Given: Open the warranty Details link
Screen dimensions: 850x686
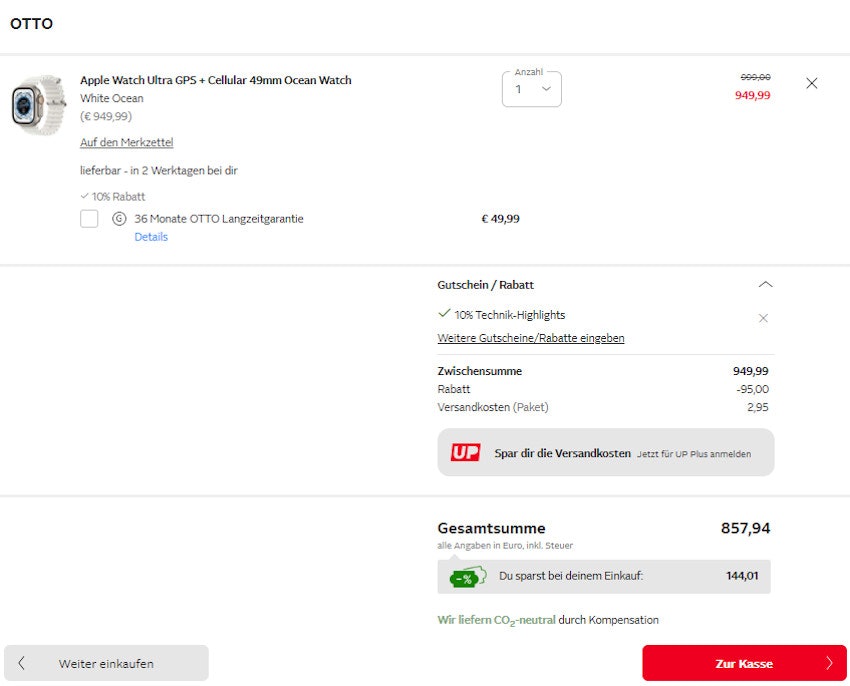Looking at the screenshot, I should [x=151, y=237].
